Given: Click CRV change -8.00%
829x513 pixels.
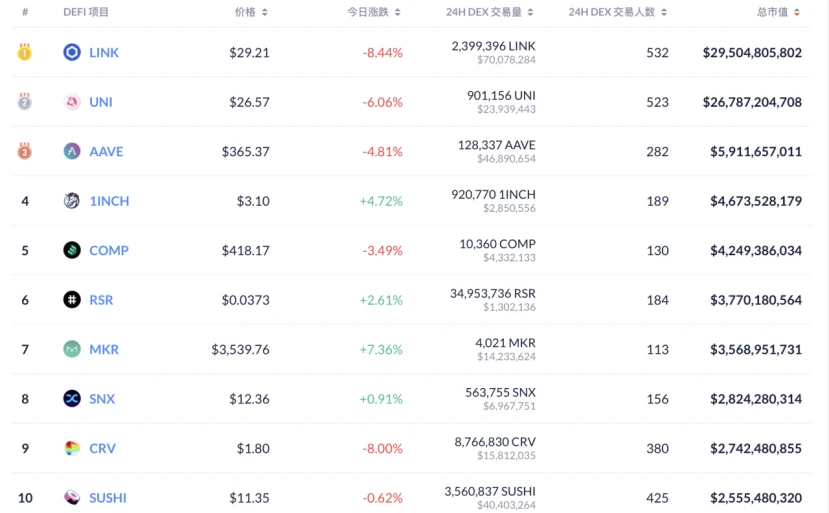Looking at the screenshot, I should pos(382,448).
